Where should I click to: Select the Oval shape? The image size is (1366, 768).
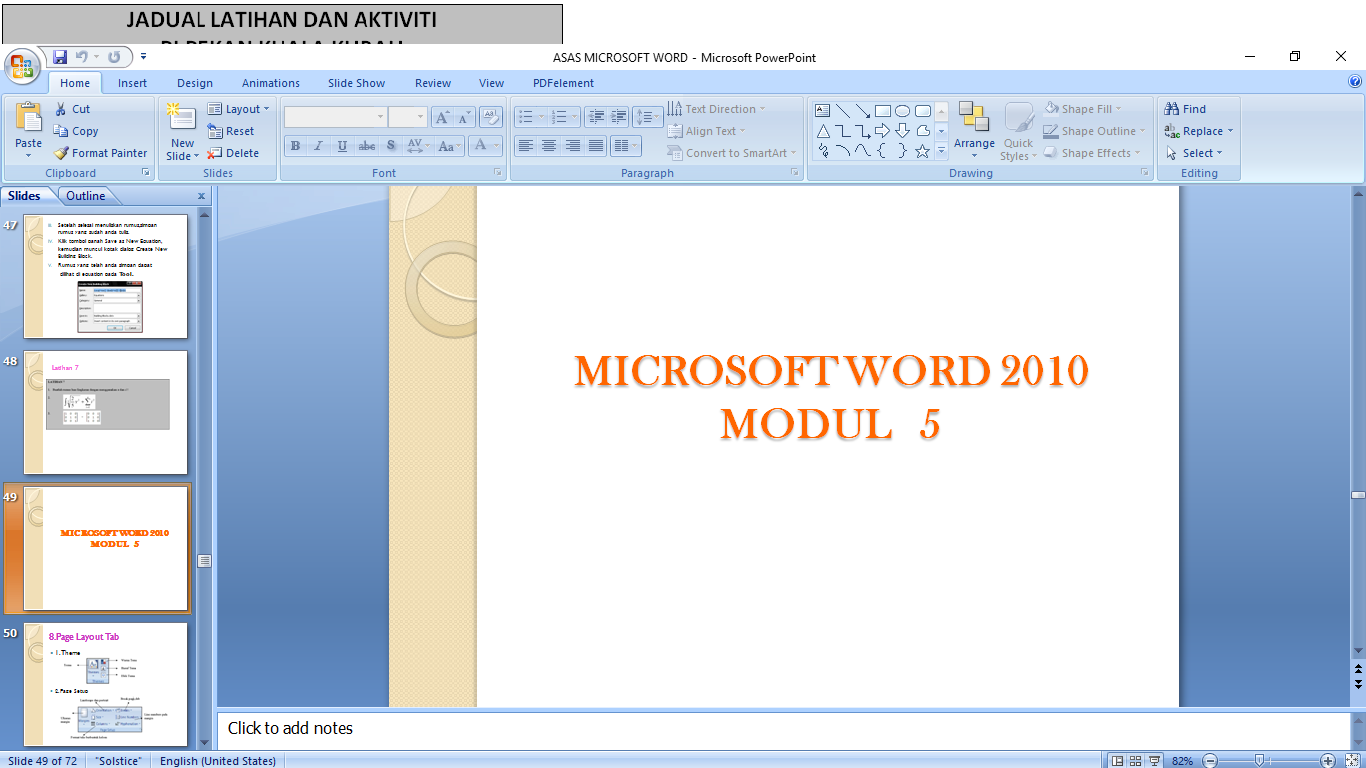[903, 111]
